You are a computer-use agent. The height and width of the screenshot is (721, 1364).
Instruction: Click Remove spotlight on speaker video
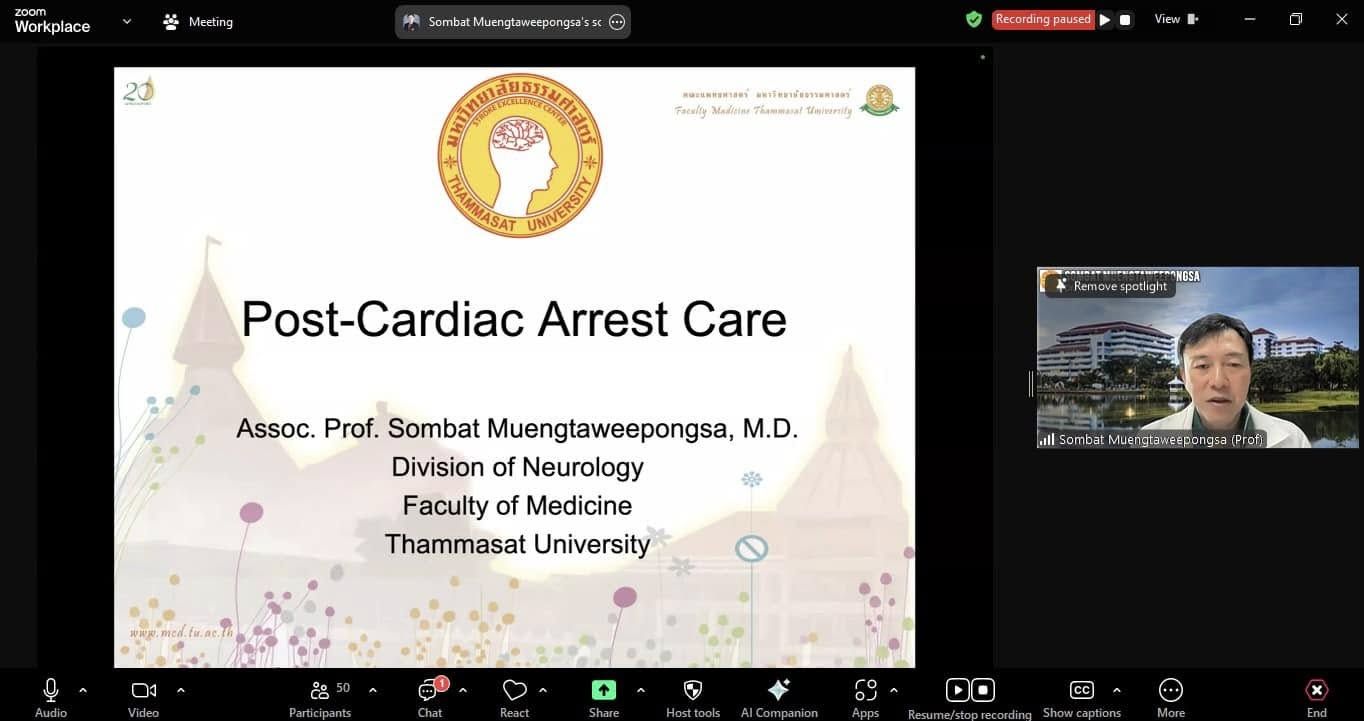pos(1110,286)
